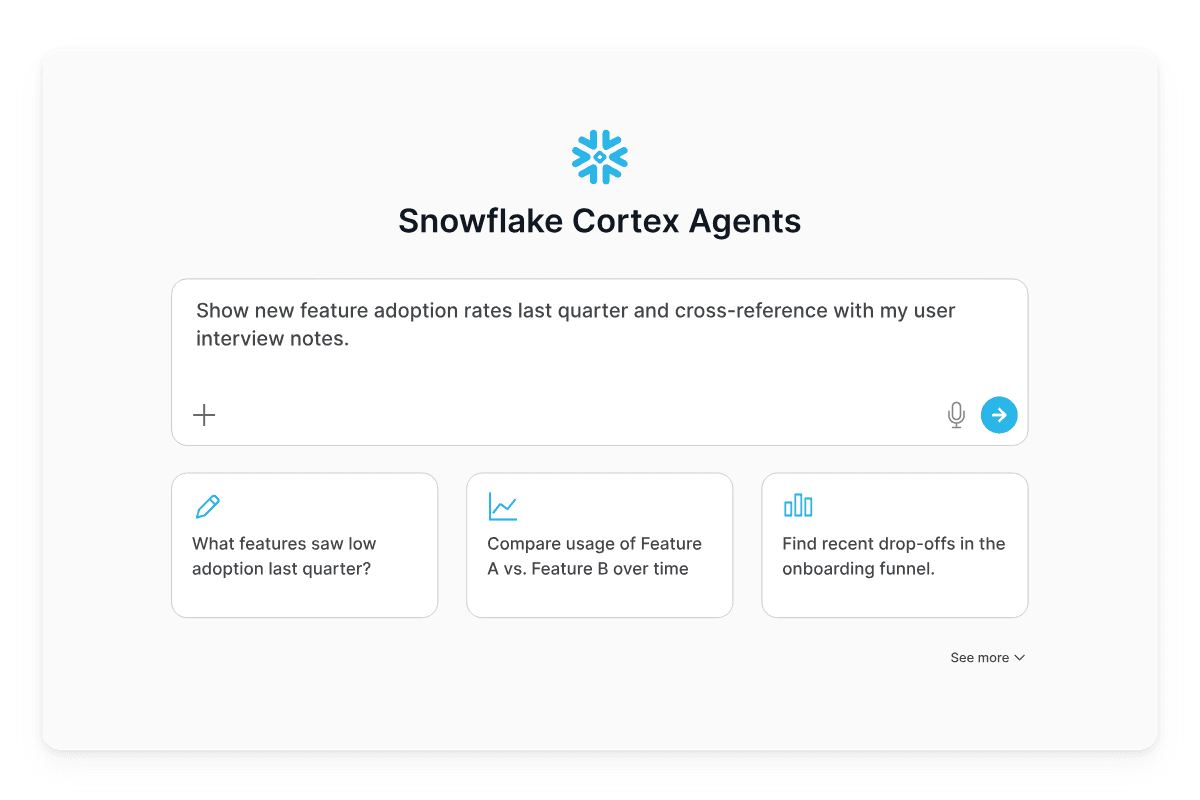Click empty space below Compare usage card text
1200x800 pixels.
click(x=599, y=598)
